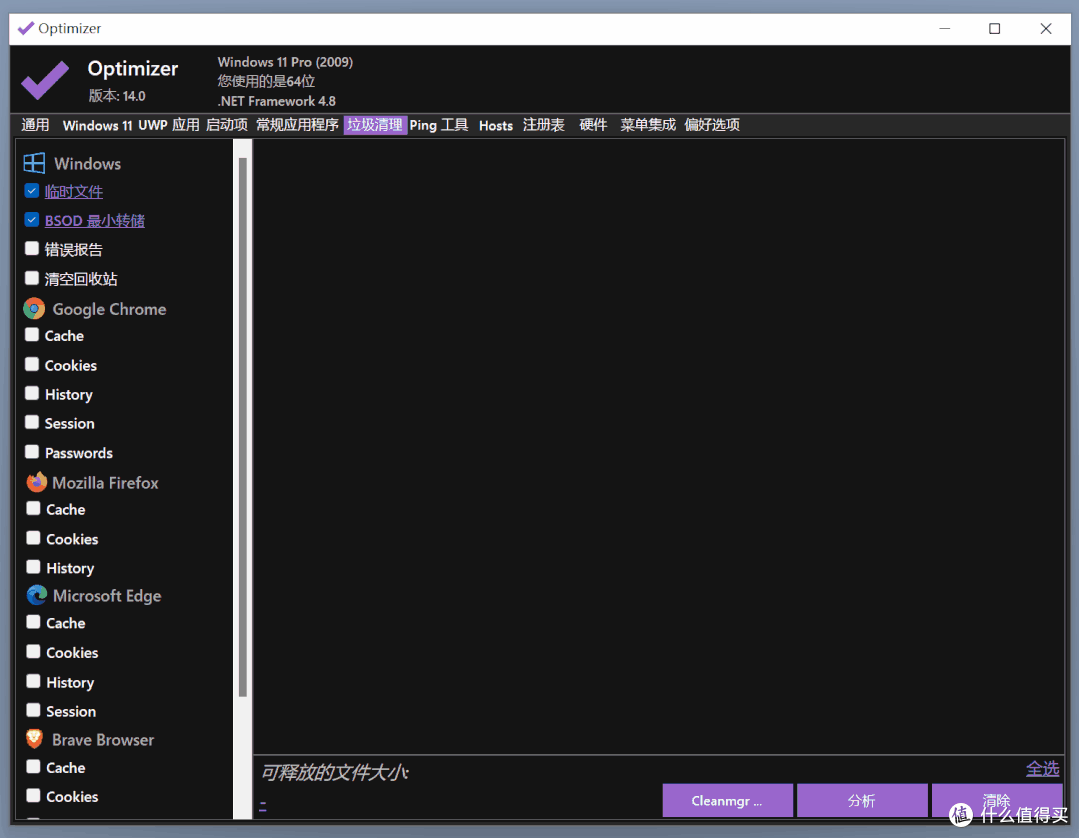Select the 垃圾清理 tab
Screen dimensions: 1079x838
click(375, 125)
